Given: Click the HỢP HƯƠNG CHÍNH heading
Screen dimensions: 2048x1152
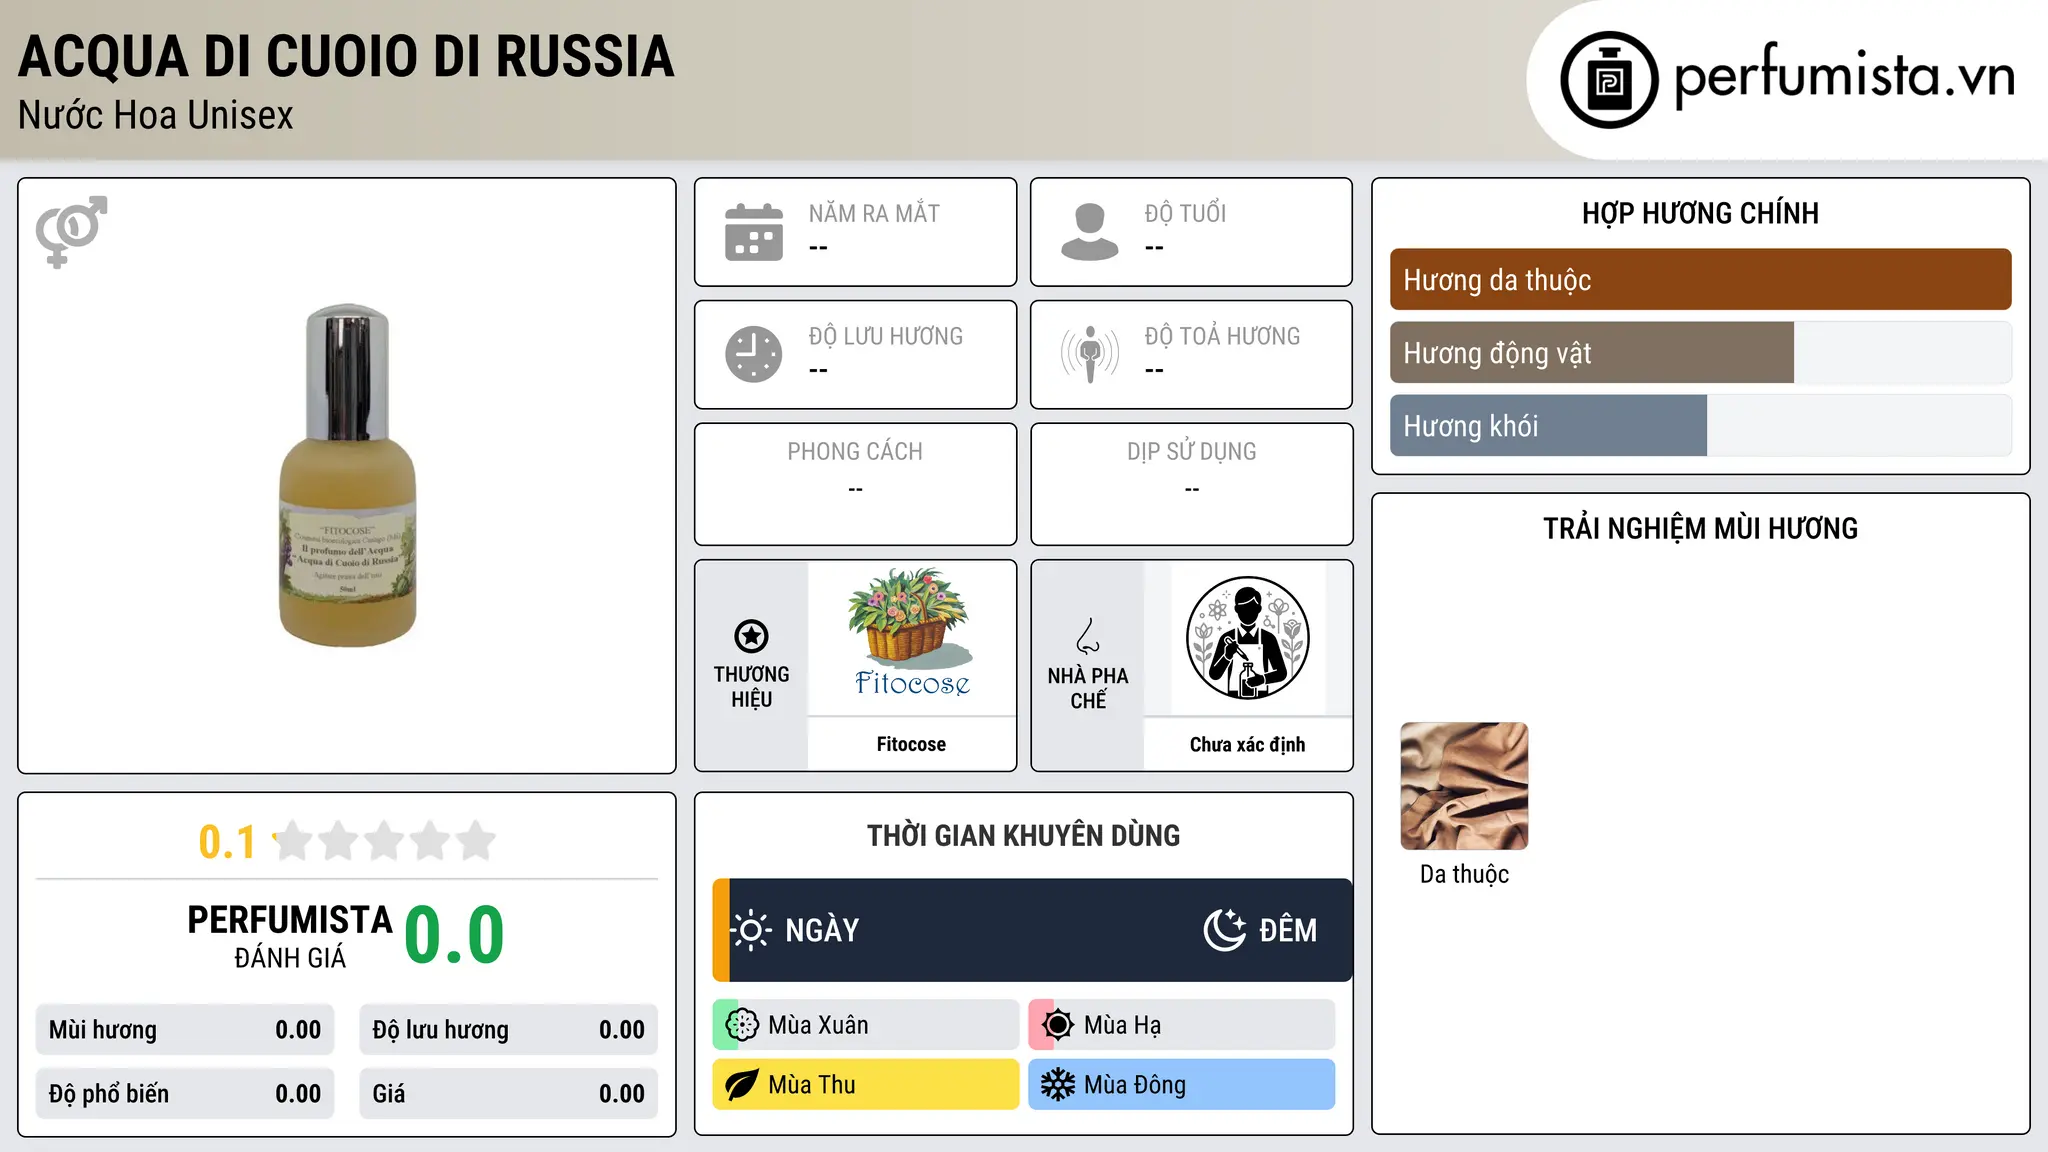Looking at the screenshot, I should coord(1700,214).
